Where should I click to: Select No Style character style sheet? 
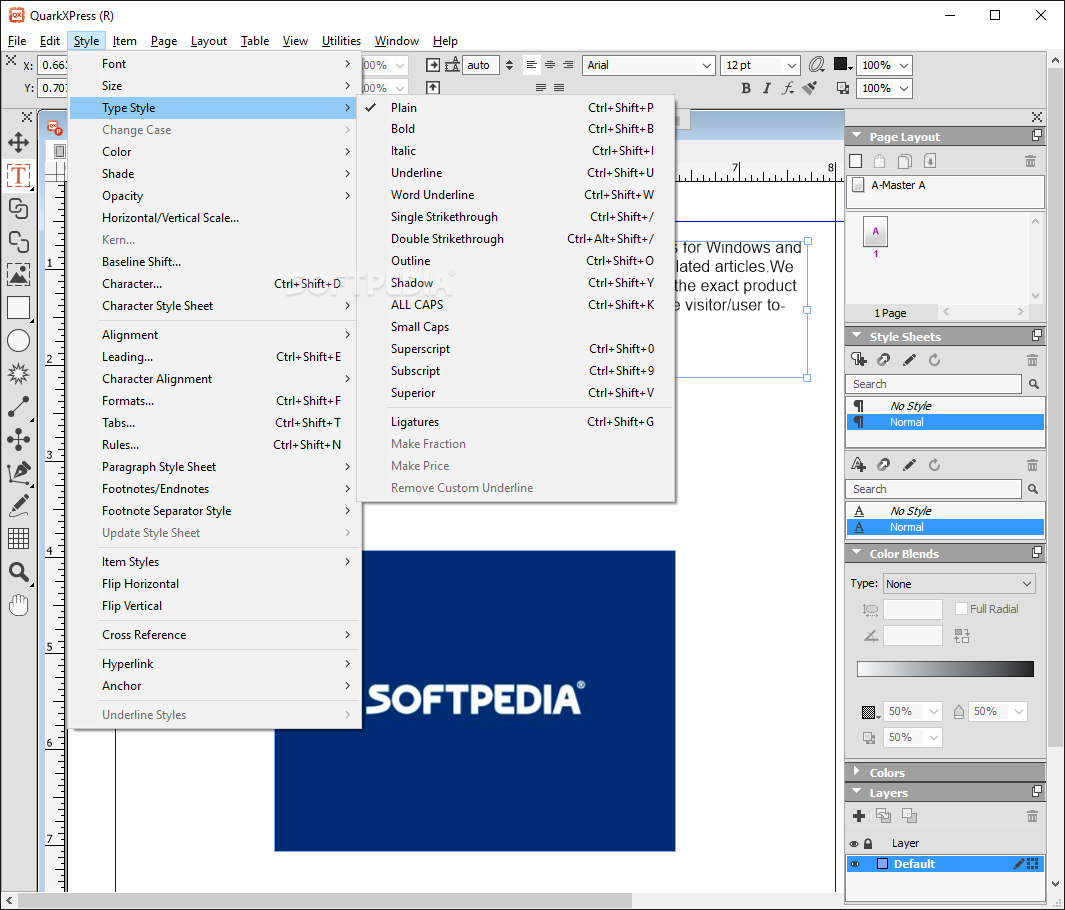click(945, 511)
